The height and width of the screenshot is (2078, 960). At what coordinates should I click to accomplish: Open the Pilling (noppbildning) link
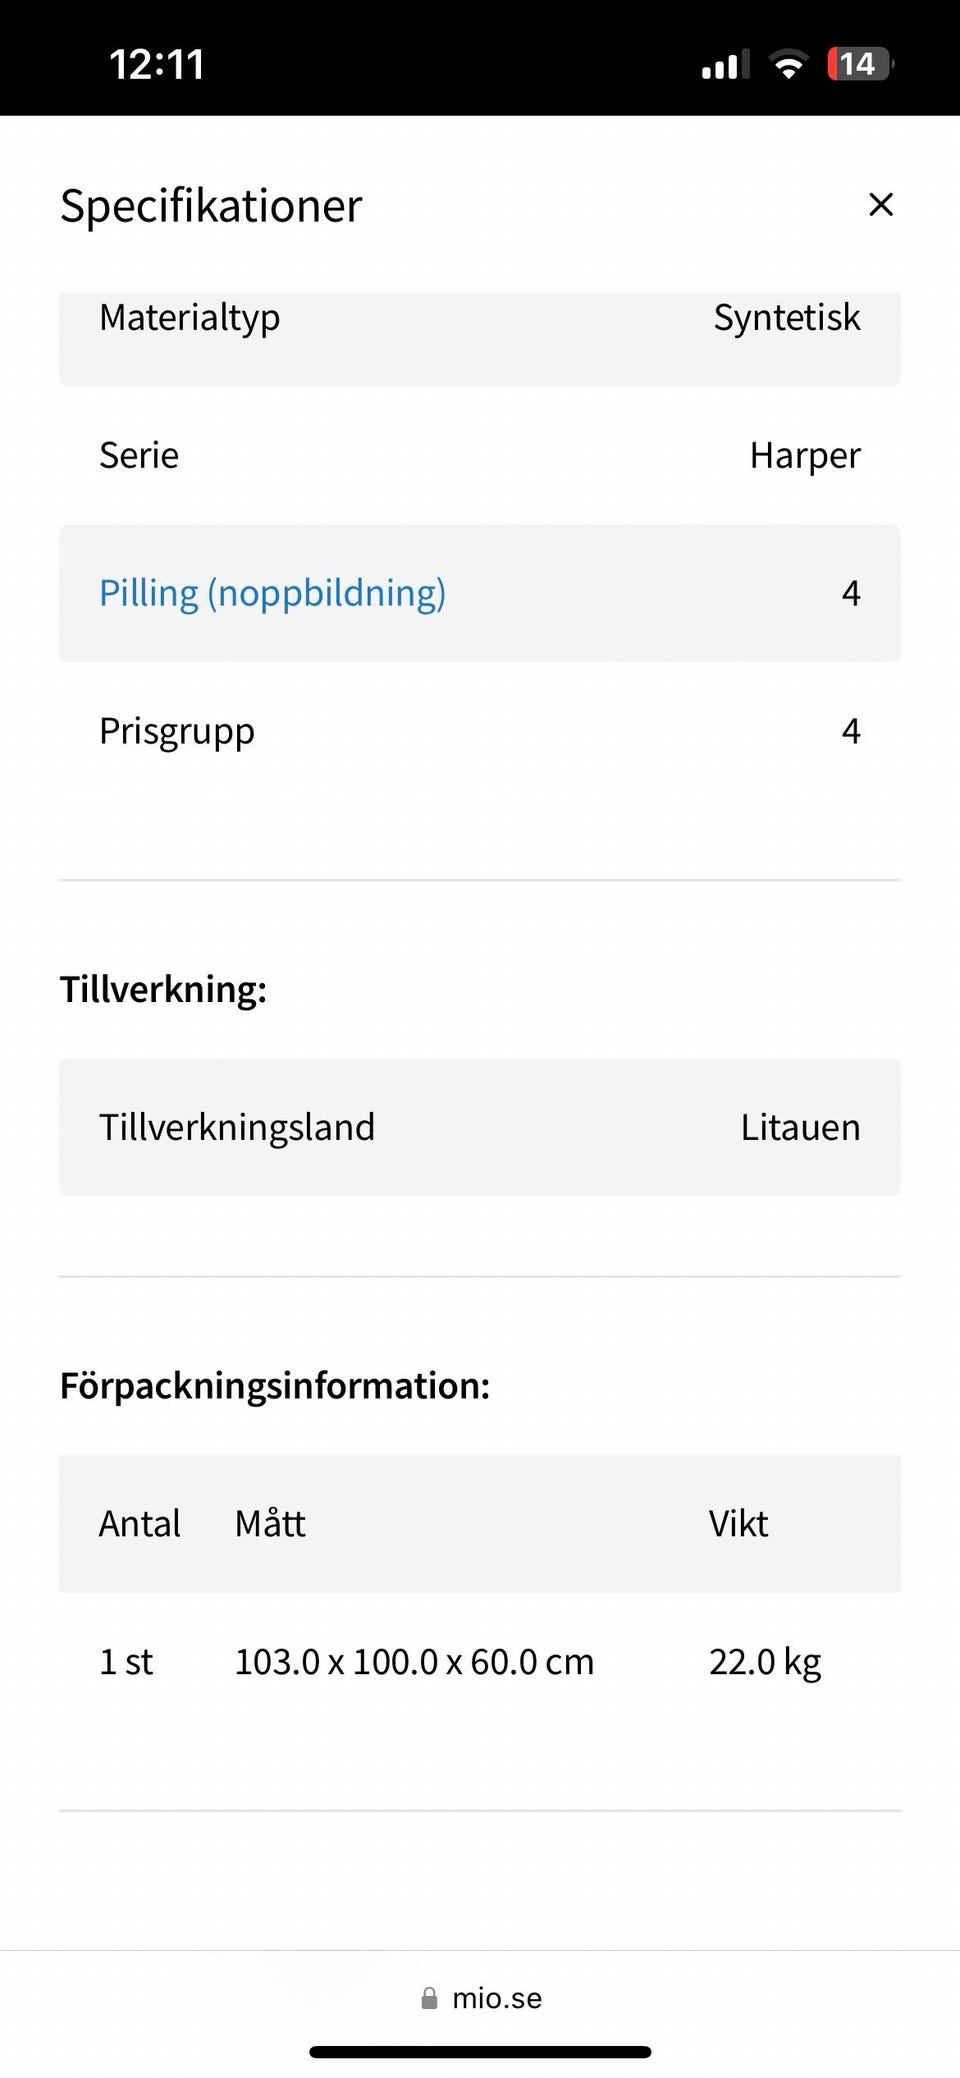pyautogui.click(x=272, y=593)
